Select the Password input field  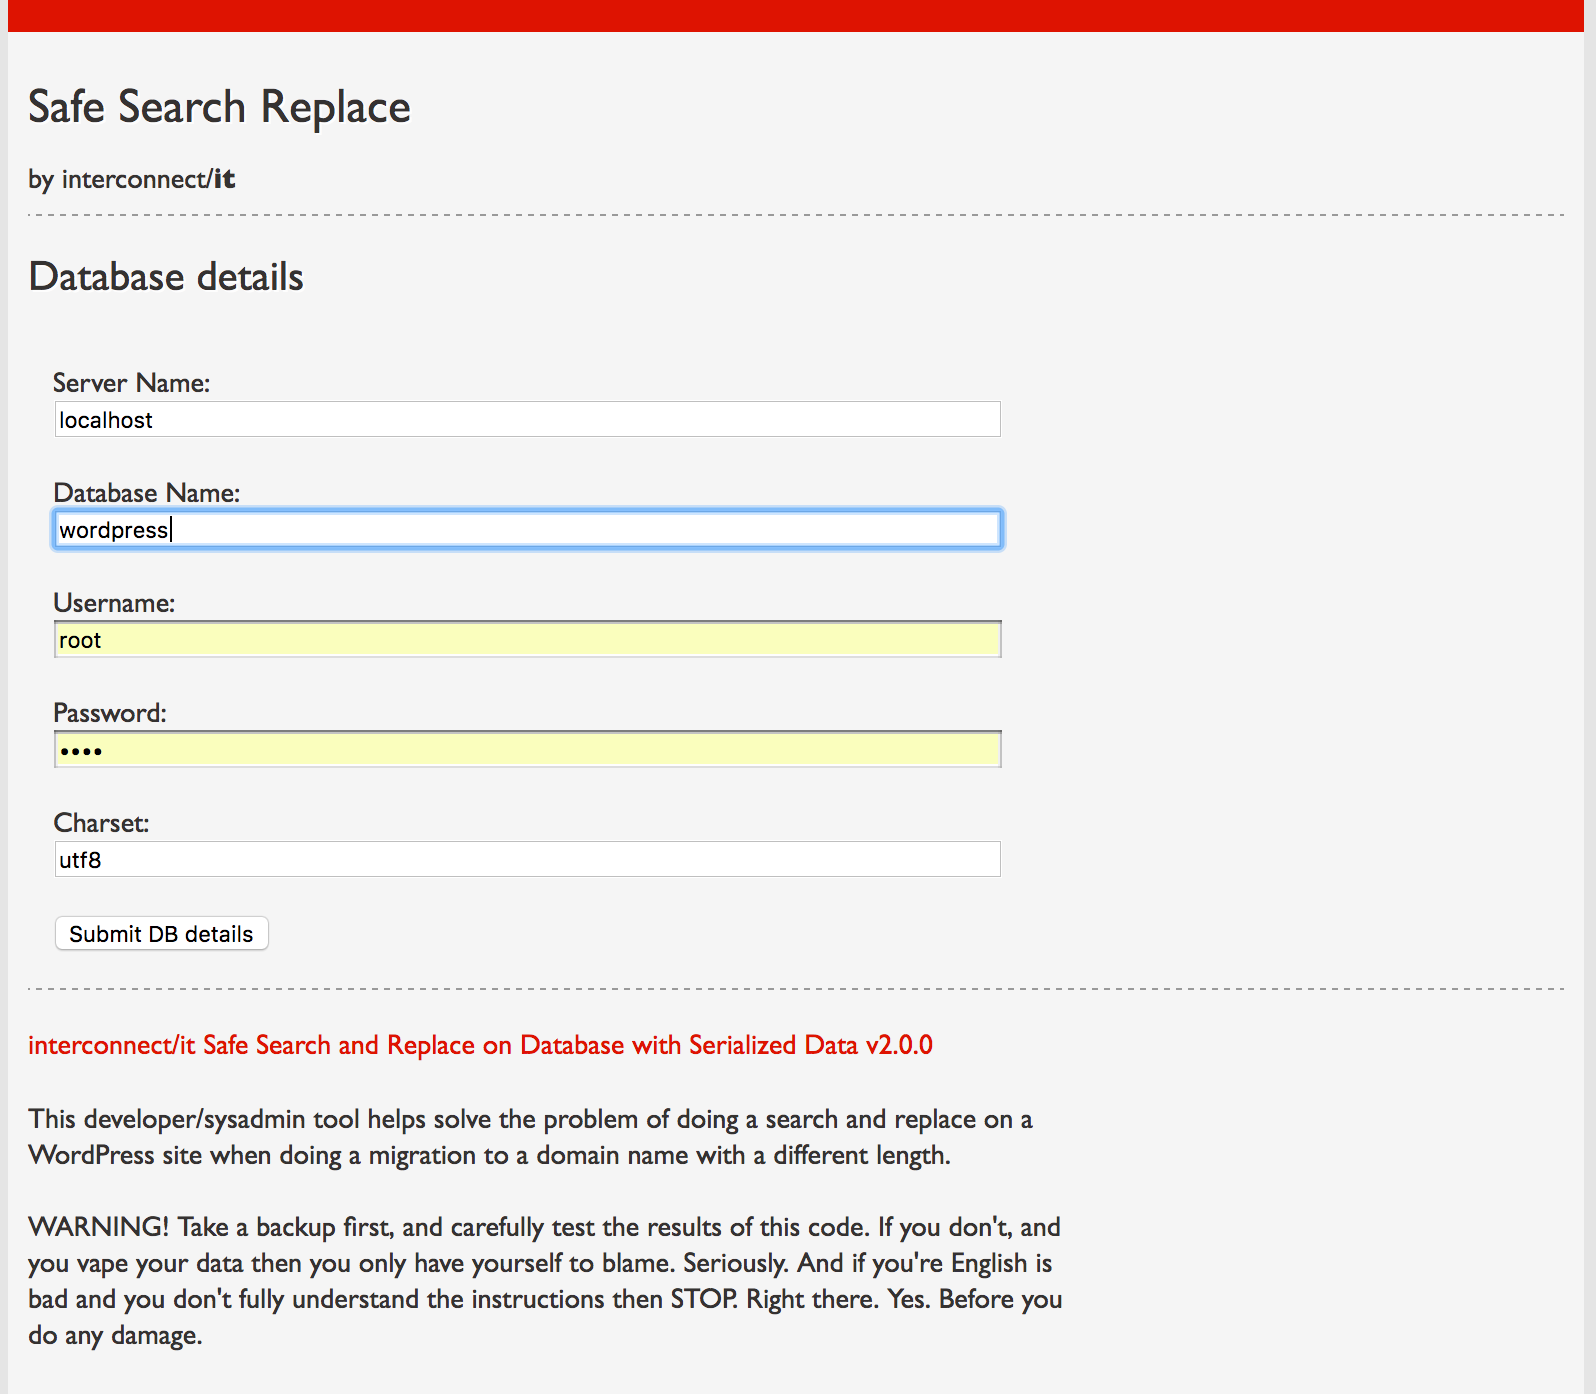click(527, 749)
